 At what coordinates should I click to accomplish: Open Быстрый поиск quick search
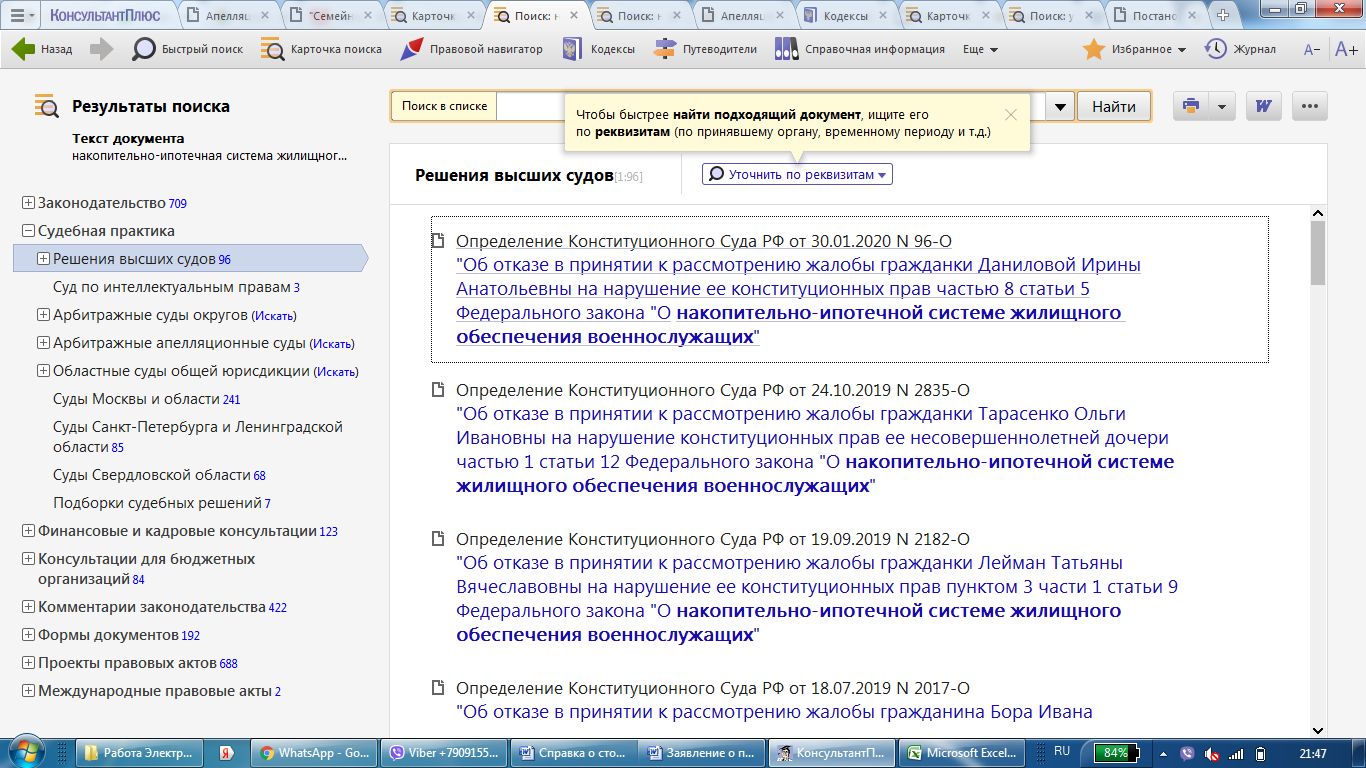coord(188,49)
